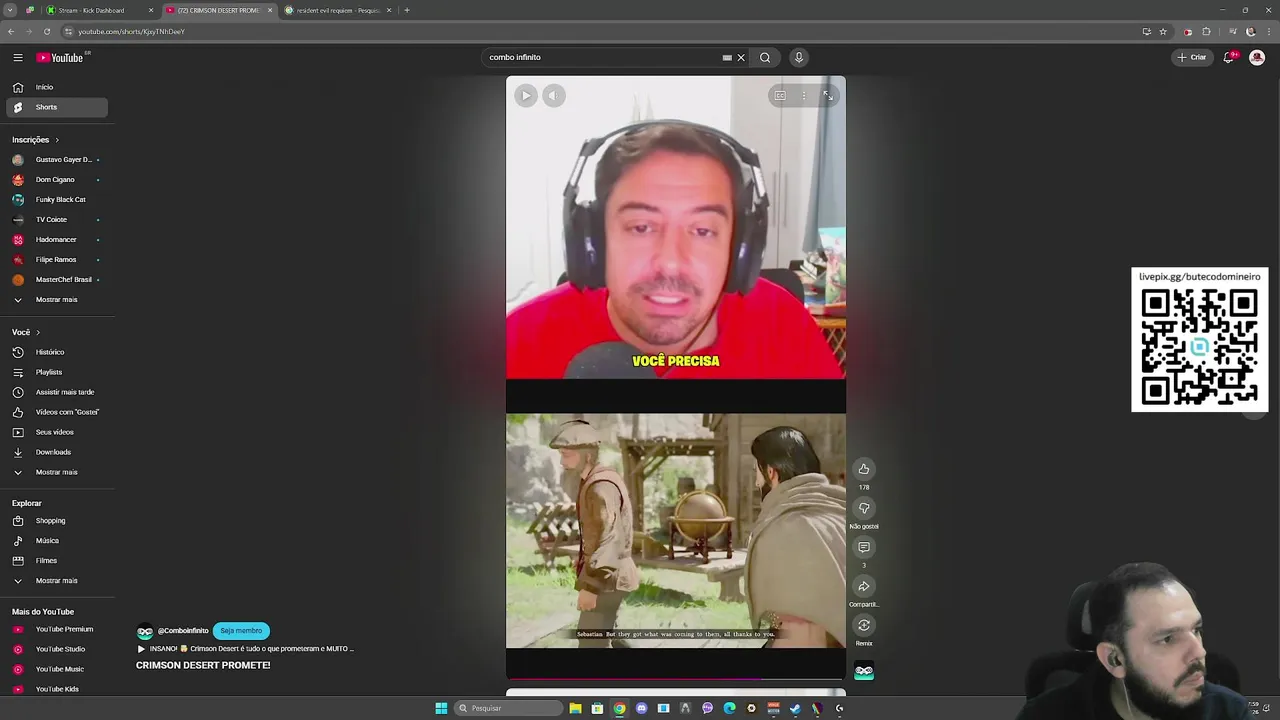Open YouTube Music link
The width and height of the screenshot is (1280, 720).
58,669
